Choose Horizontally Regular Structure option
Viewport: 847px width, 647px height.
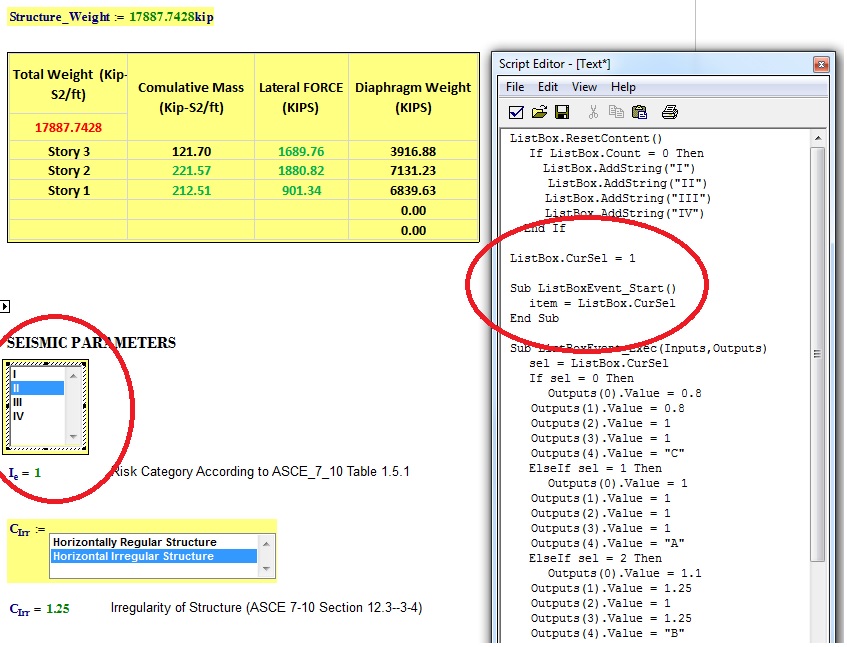pyautogui.click(x=153, y=542)
